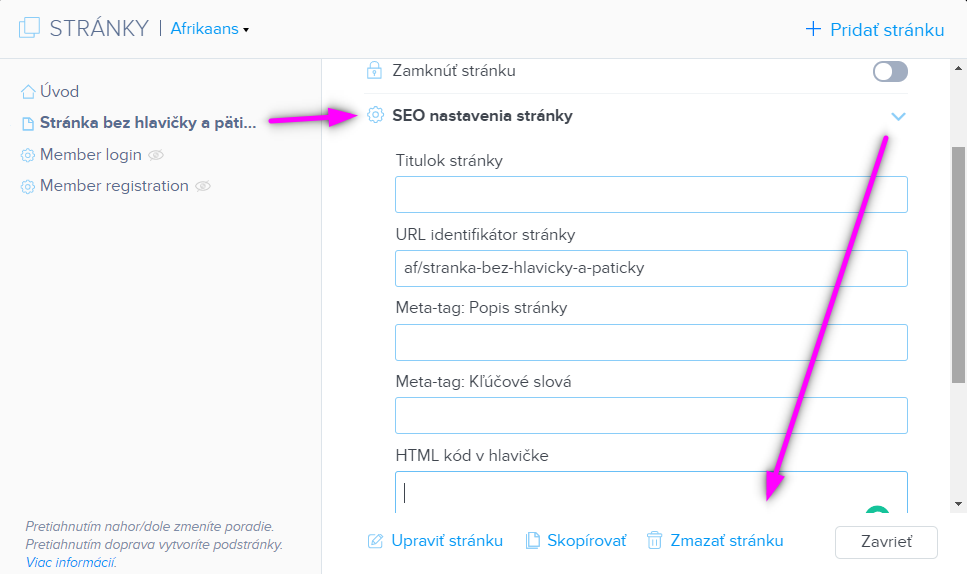Screen dimensions: 967x574
Task: Collapse the SEO nastavenia stránky chevron
Action: [x=899, y=116]
